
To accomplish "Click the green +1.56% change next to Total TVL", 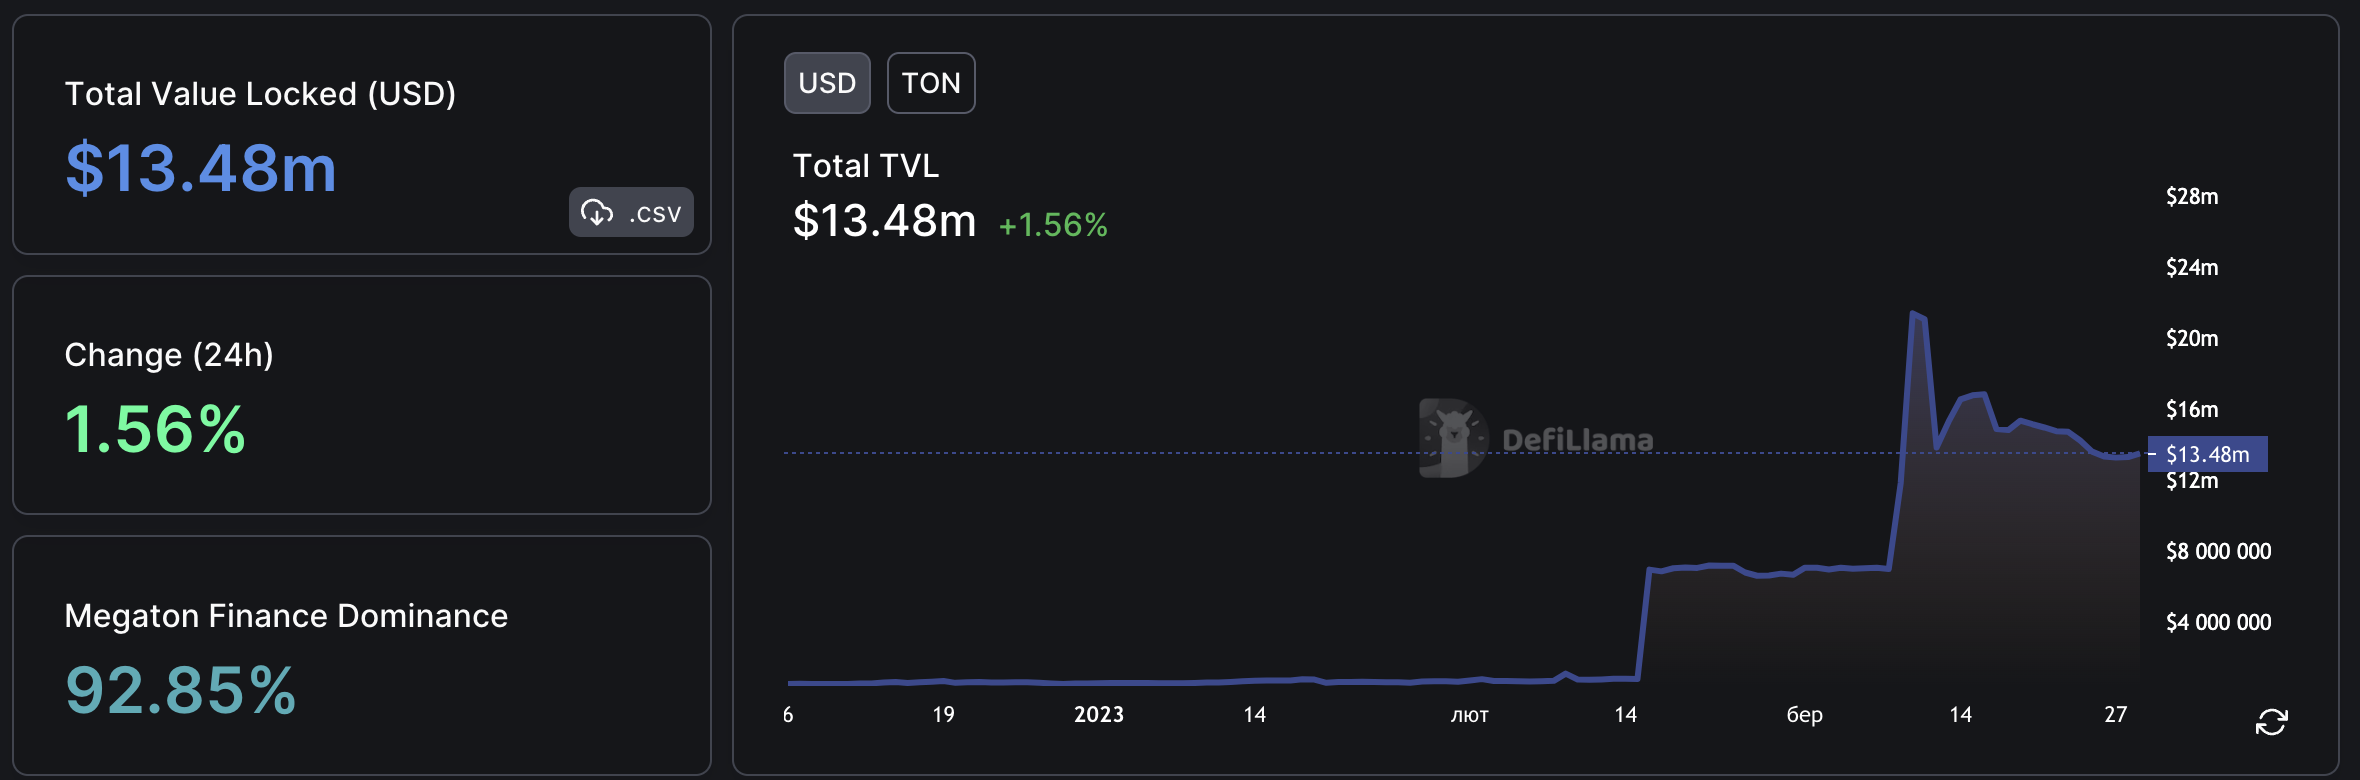I will click(1053, 225).
